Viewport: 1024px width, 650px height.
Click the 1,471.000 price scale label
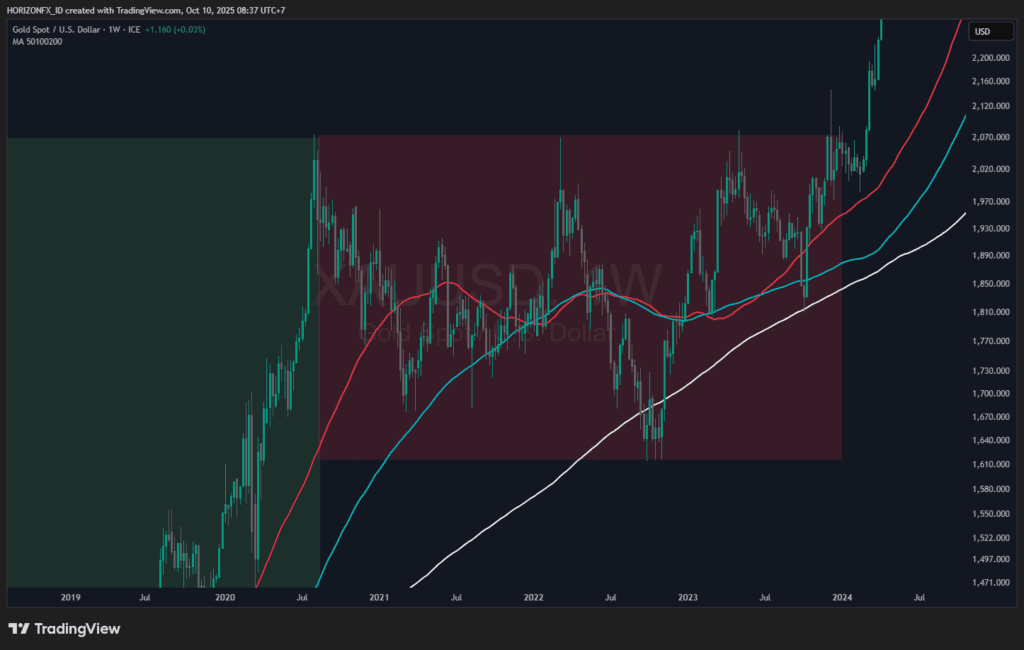[x=989, y=580]
